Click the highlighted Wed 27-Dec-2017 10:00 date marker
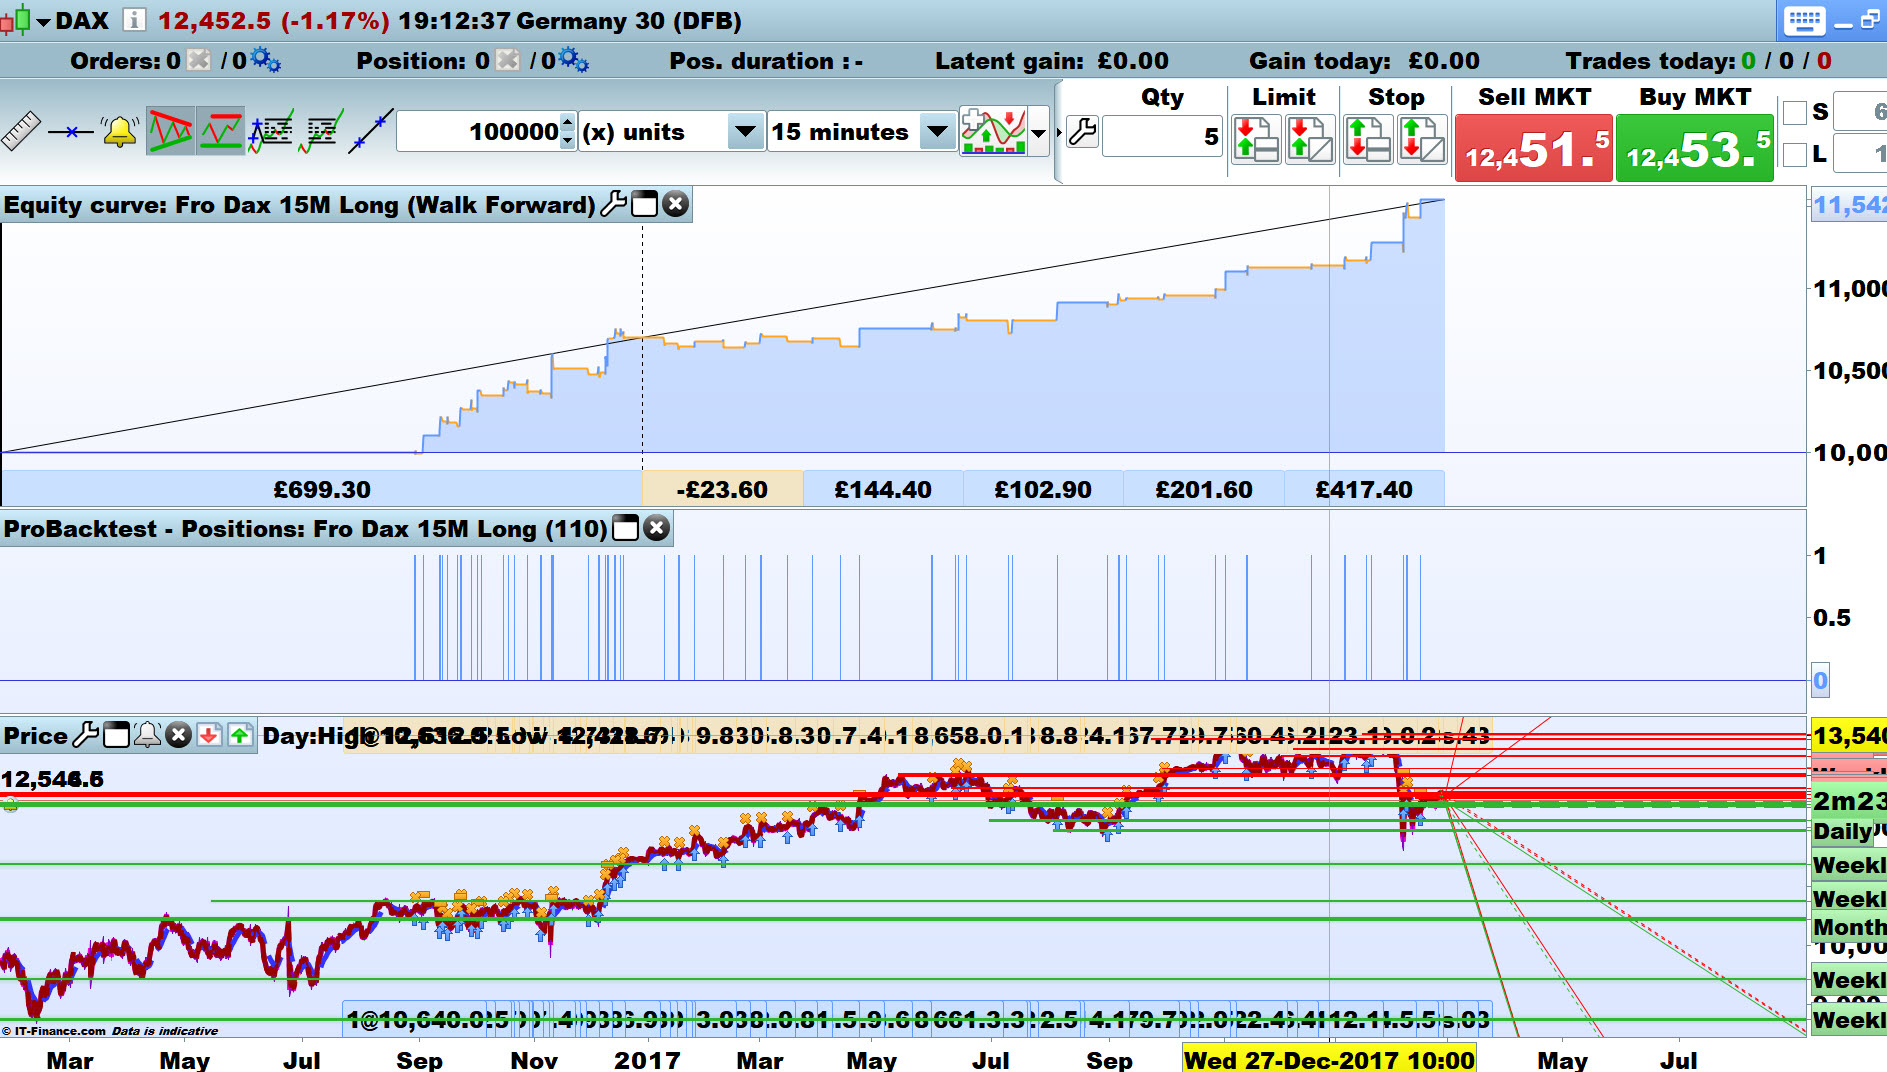 tap(1329, 1059)
